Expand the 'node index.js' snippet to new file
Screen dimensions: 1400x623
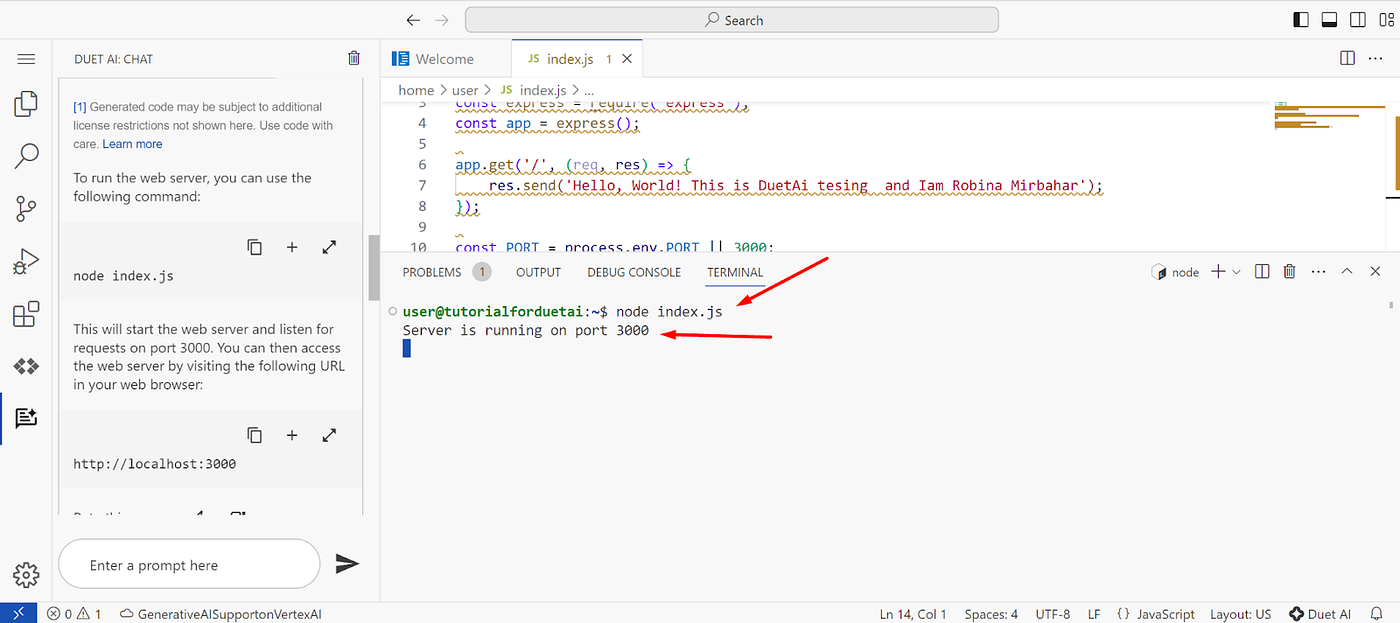tap(329, 247)
